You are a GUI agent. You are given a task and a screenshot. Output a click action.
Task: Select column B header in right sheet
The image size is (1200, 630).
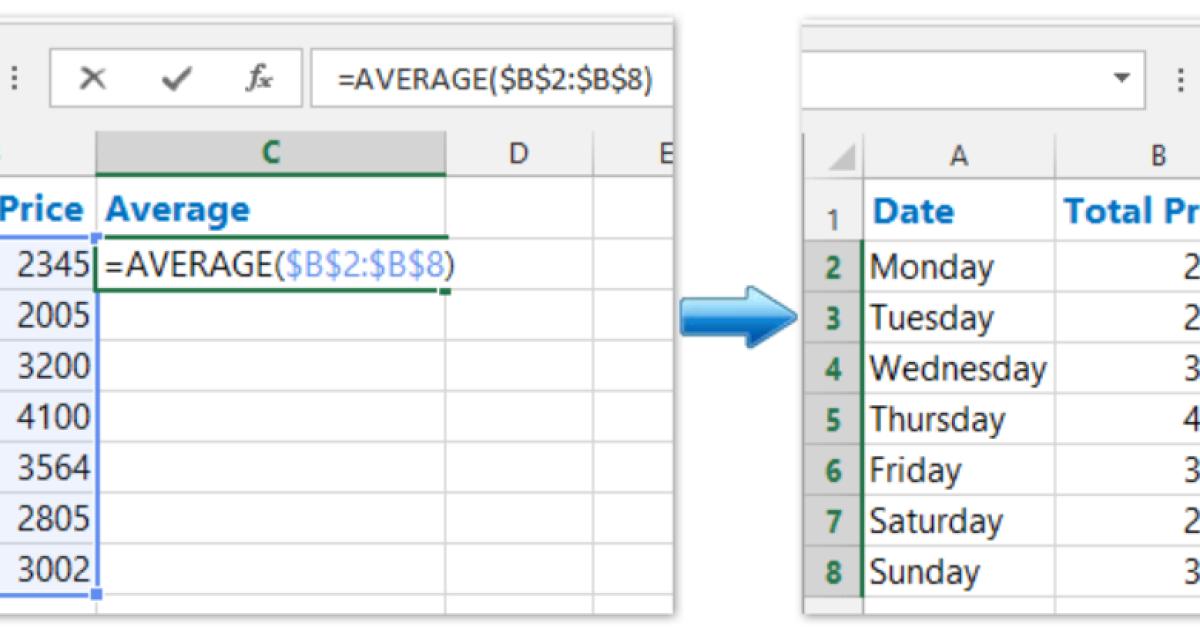(1158, 156)
